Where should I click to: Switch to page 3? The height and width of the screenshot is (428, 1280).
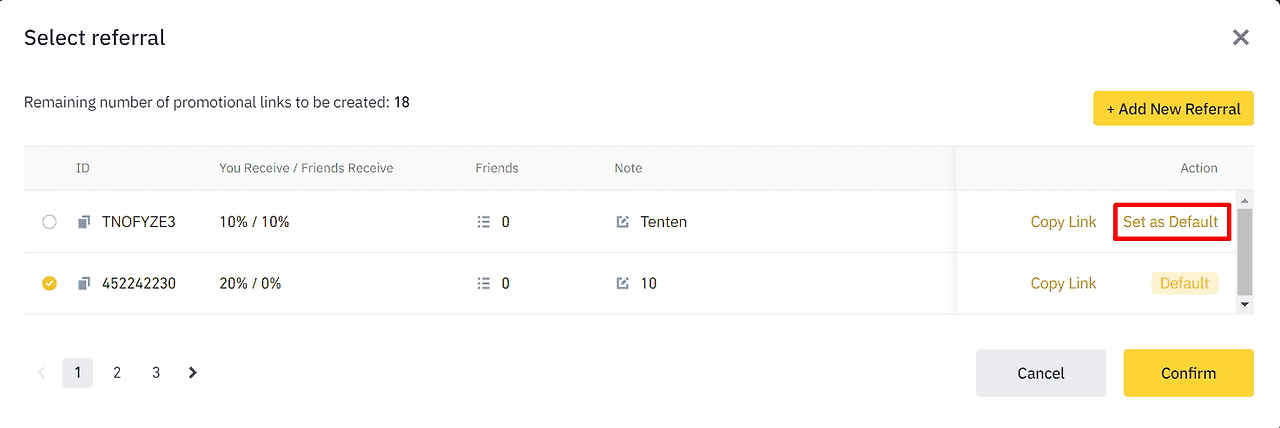click(x=156, y=373)
